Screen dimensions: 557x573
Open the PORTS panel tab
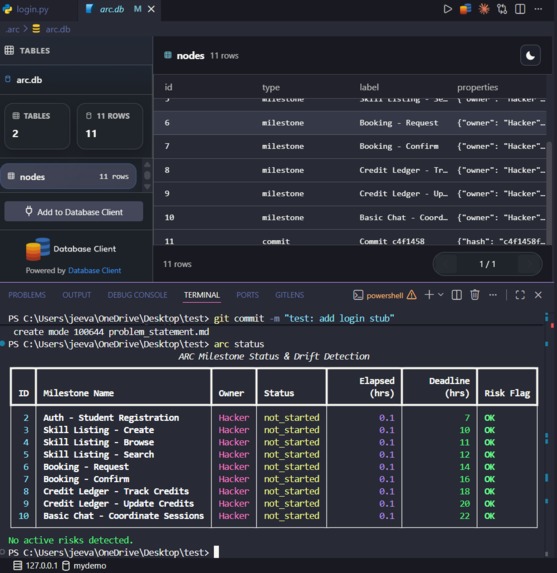pos(247,295)
